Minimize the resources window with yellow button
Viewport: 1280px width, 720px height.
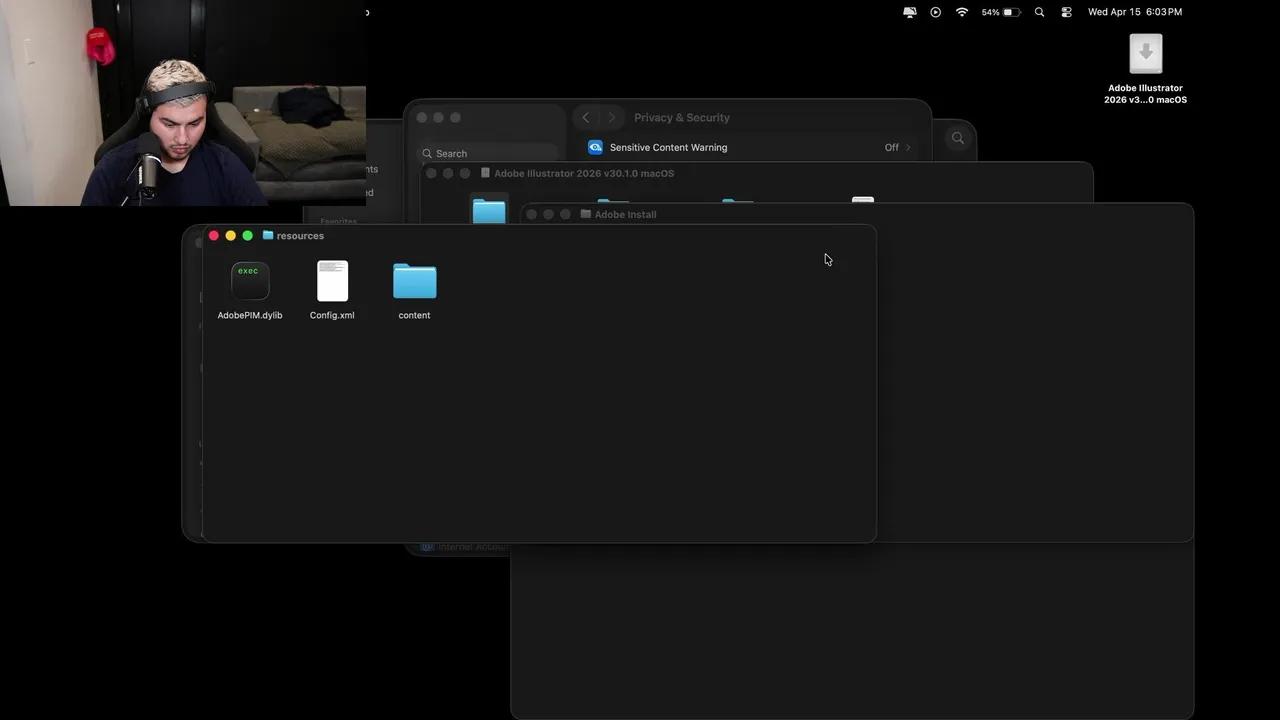pyautogui.click(x=231, y=236)
